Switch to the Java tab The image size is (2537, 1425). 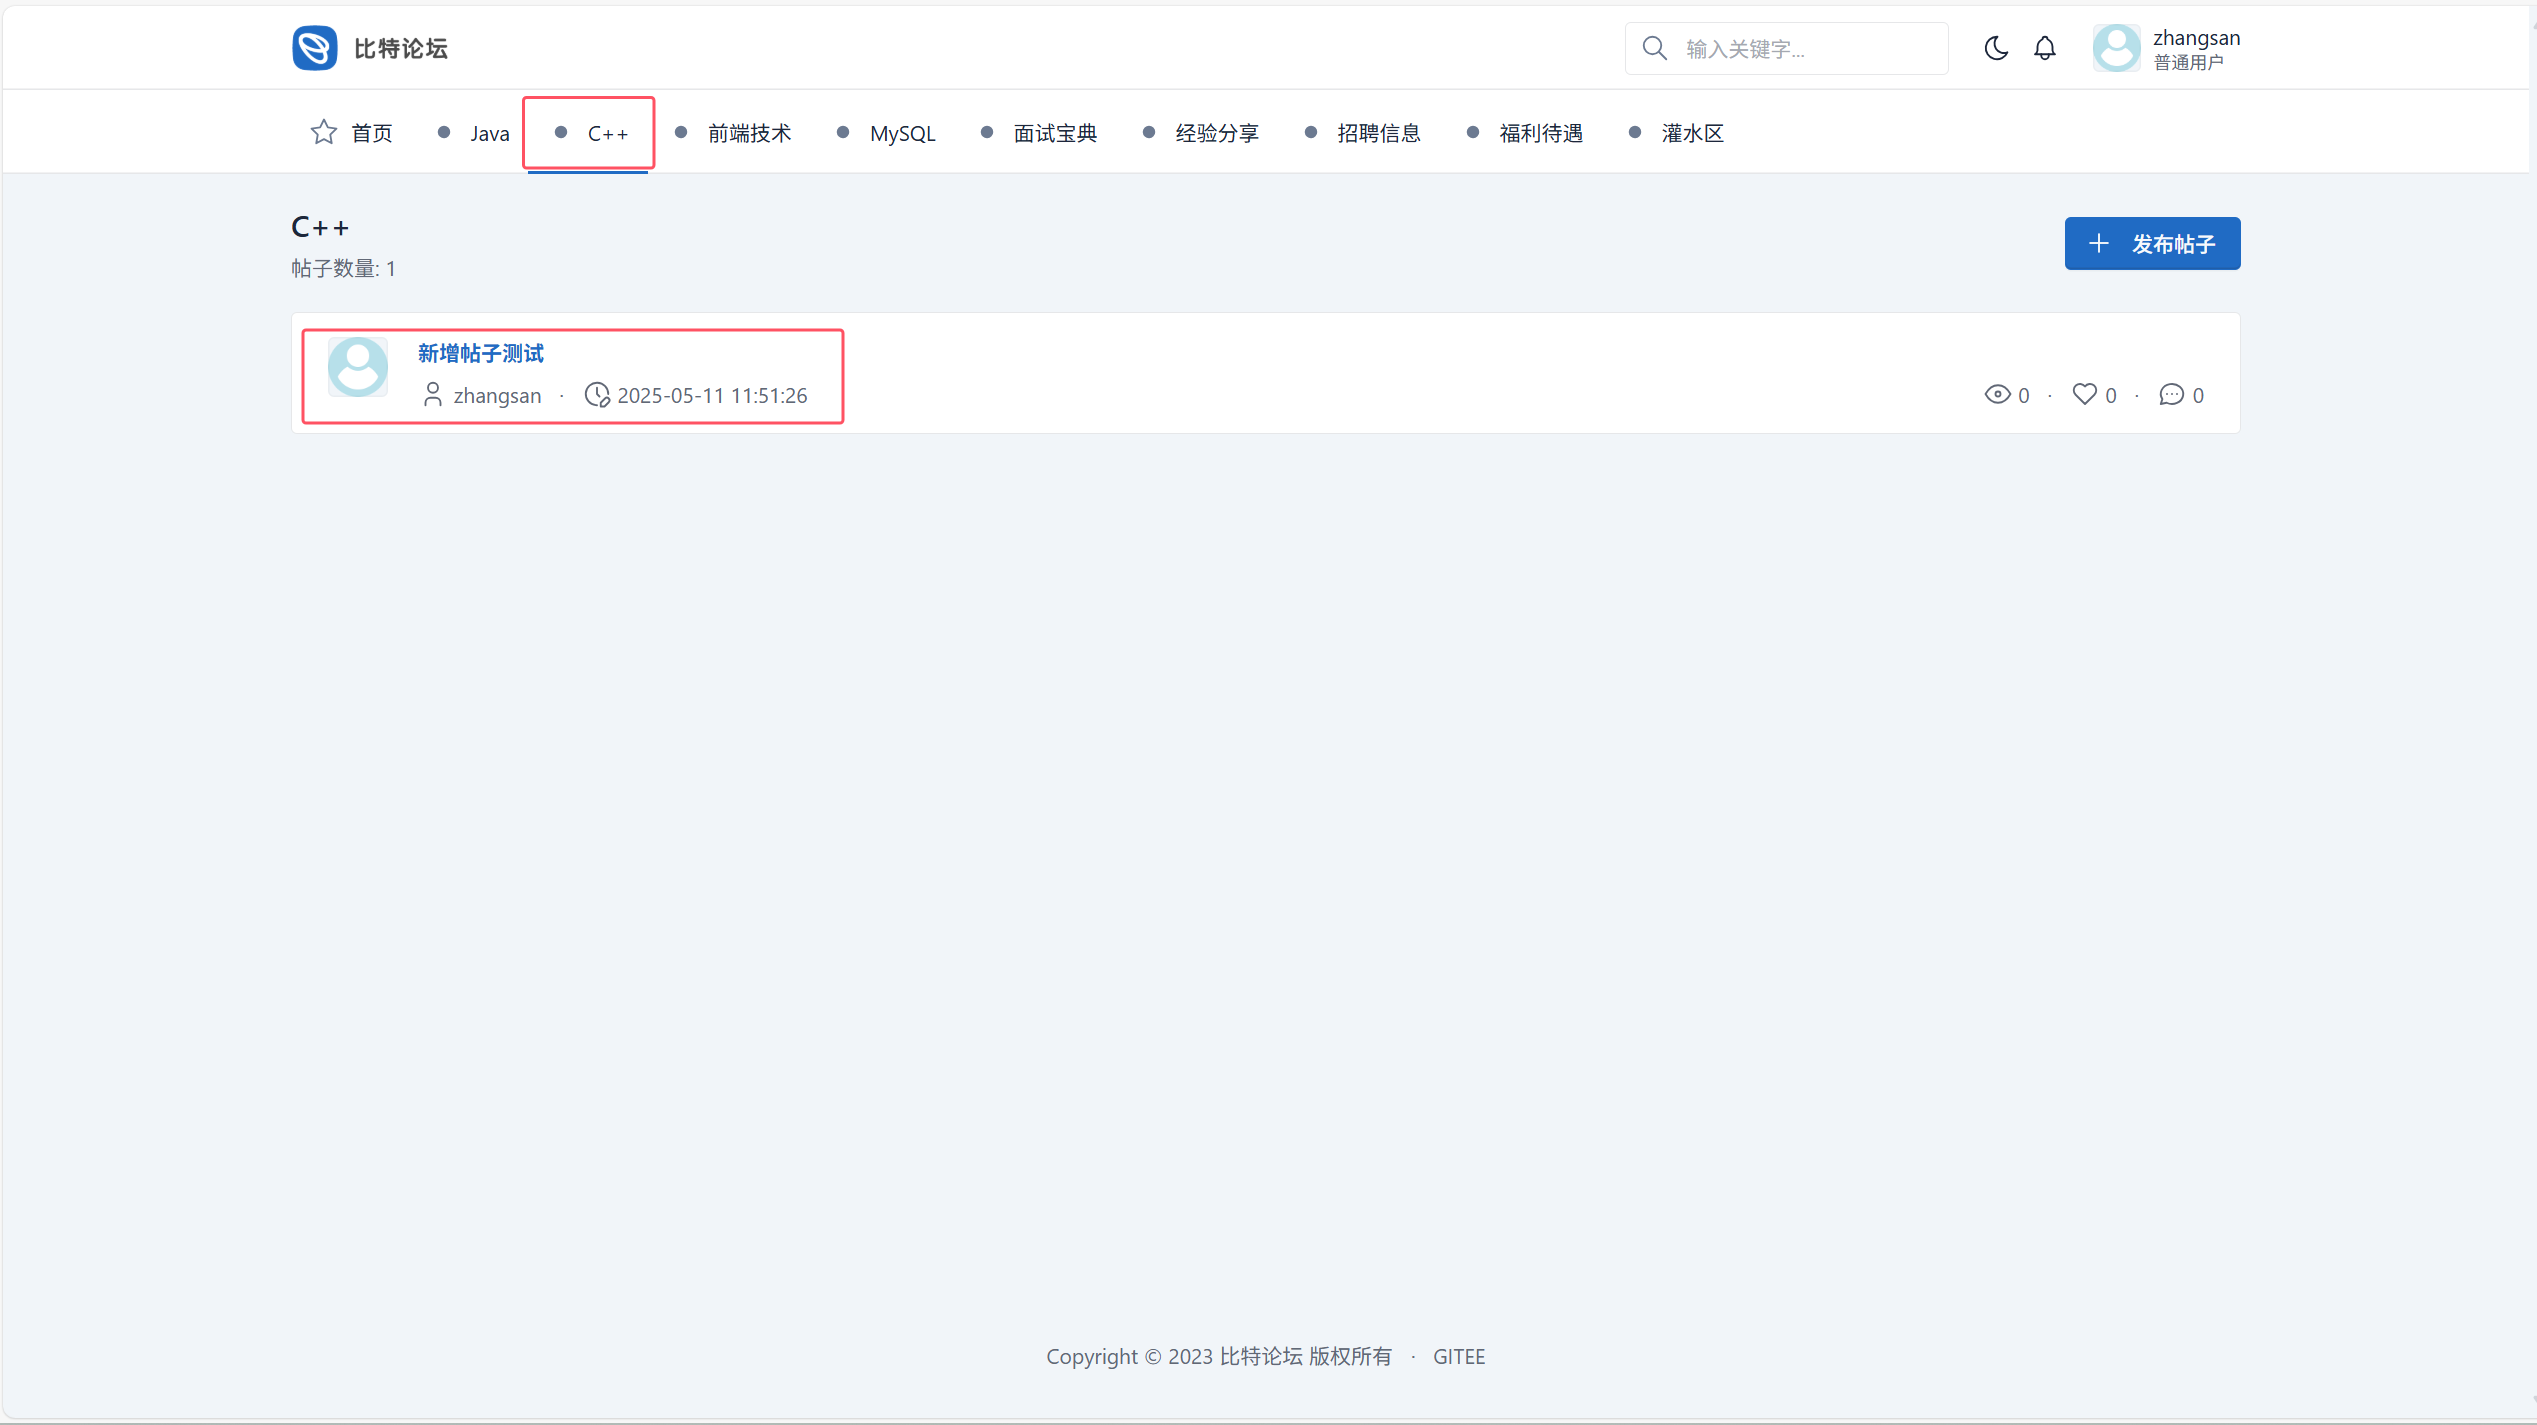[x=489, y=133]
